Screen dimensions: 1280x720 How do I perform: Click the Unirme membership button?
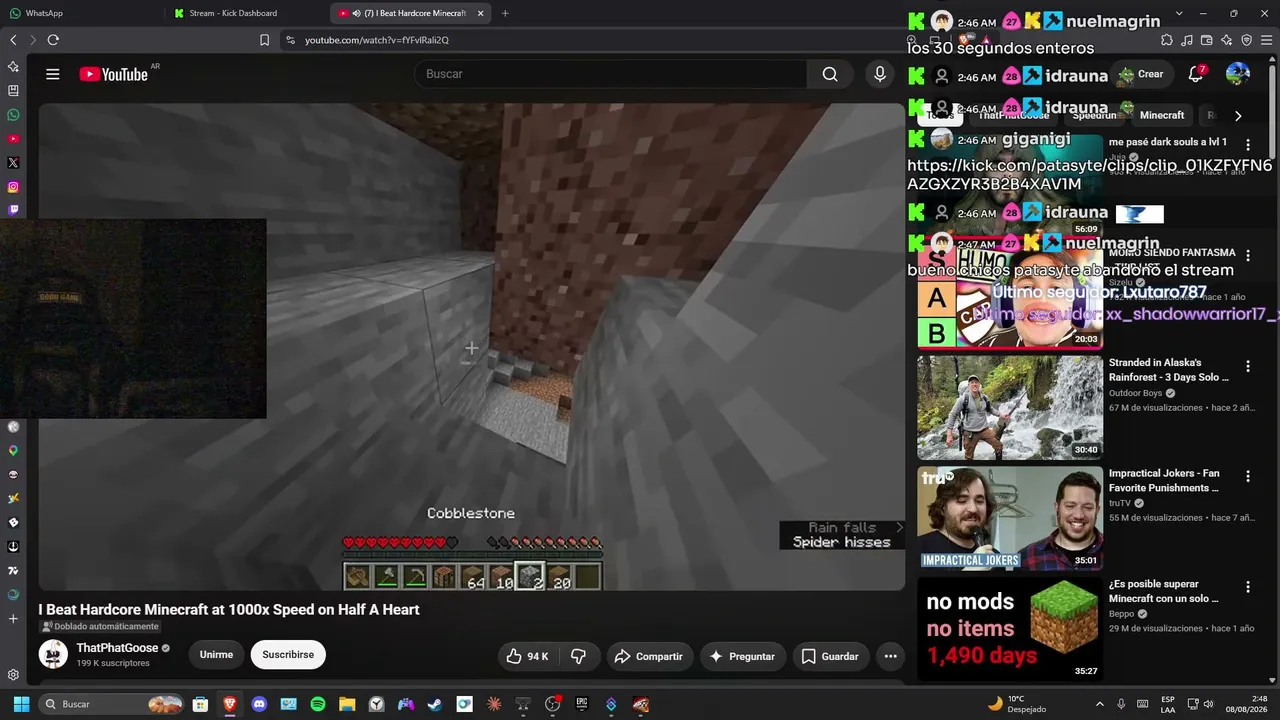pyautogui.click(x=216, y=655)
